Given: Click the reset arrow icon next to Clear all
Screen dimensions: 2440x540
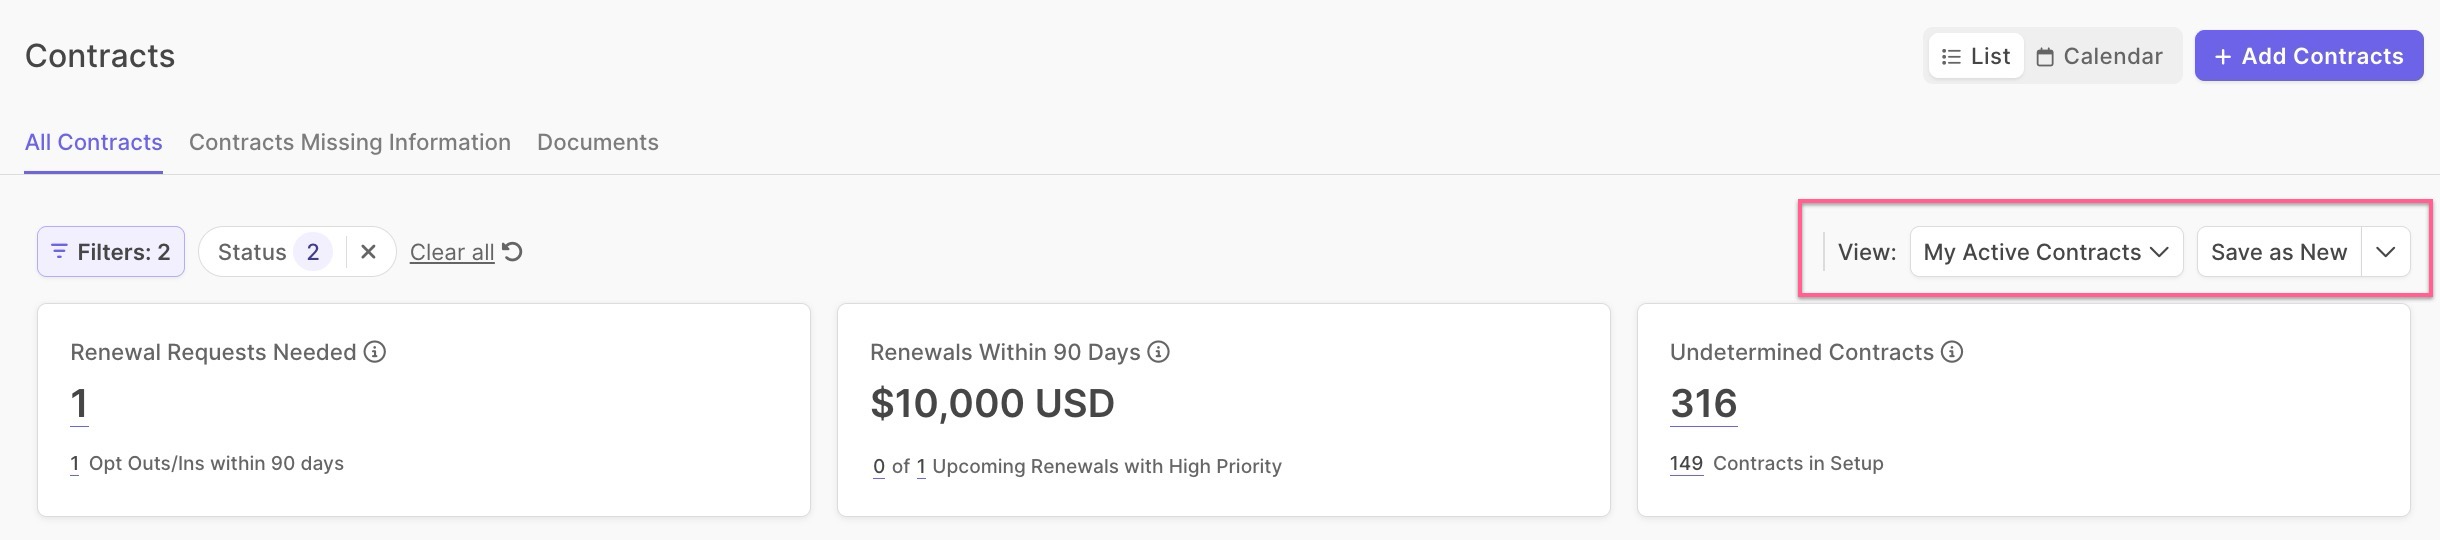Looking at the screenshot, I should click(513, 252).
